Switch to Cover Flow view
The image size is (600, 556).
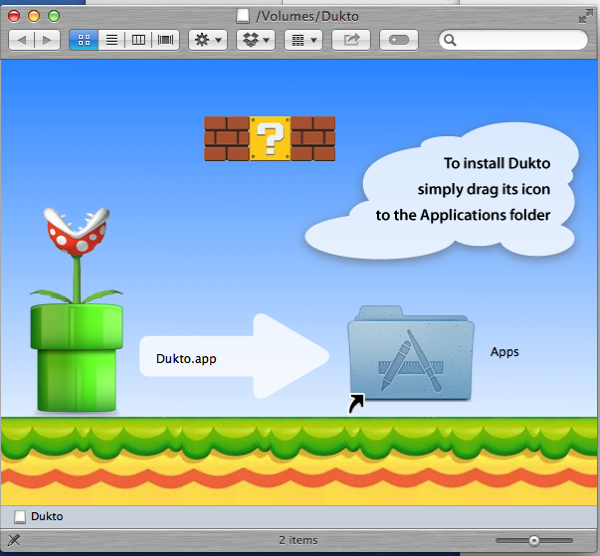165,40
